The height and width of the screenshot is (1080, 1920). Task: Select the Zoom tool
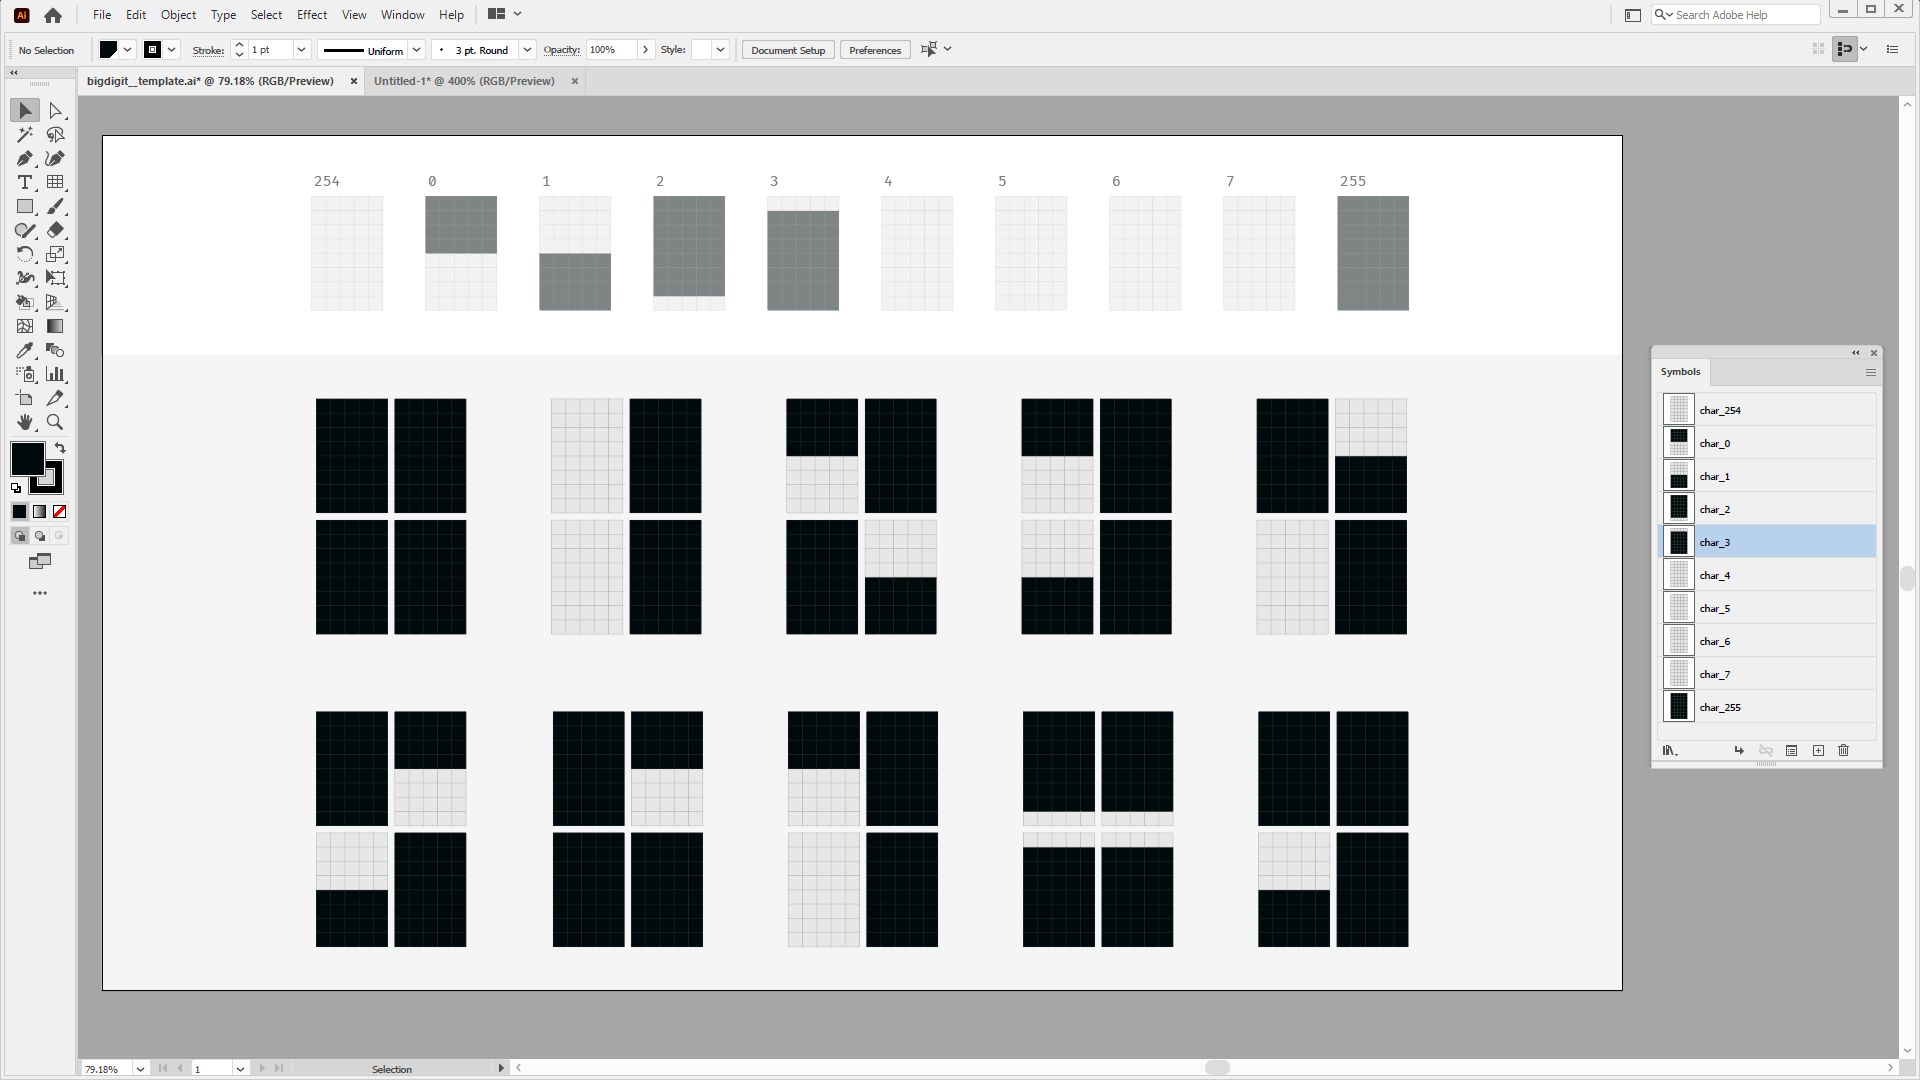[x=55, y=422]
